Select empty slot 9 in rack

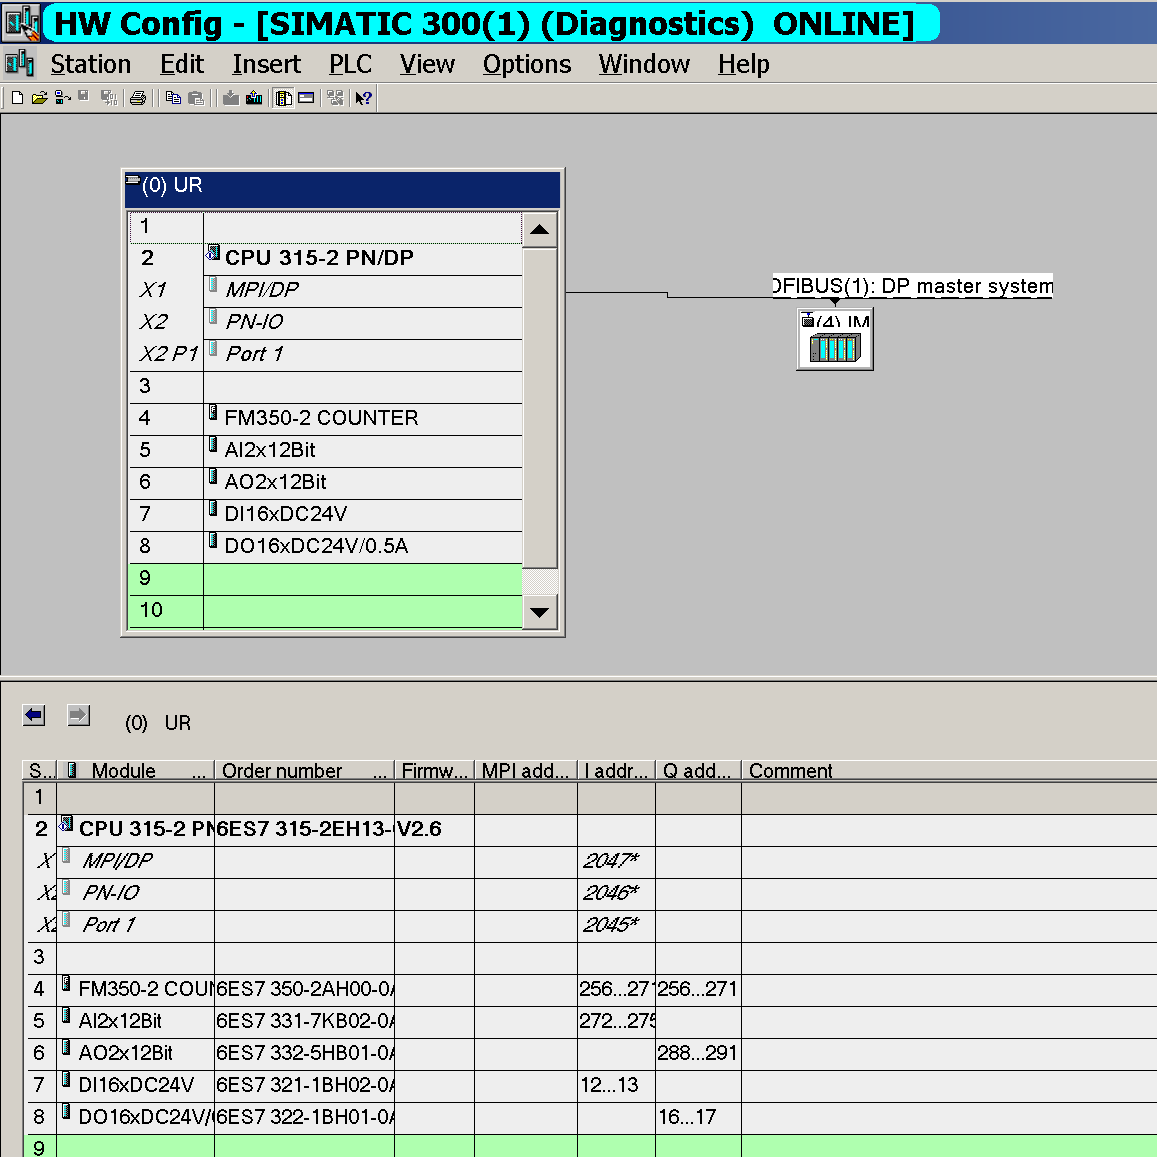coord(325,578)
